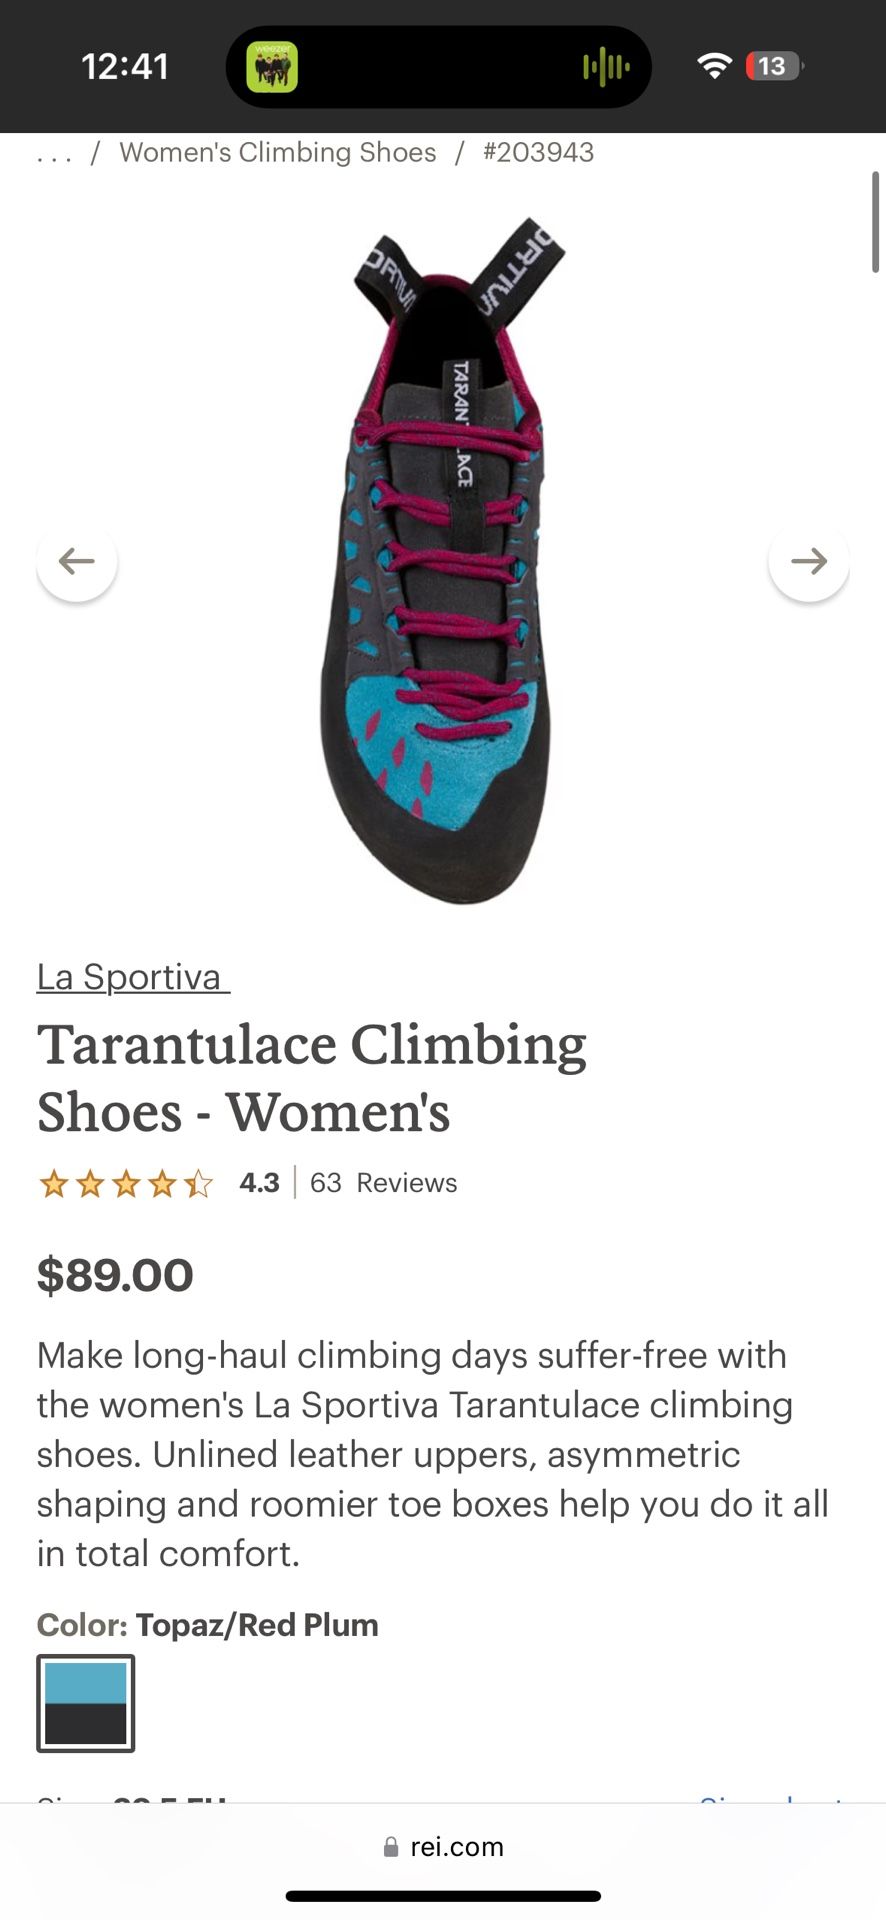Open the Women's Climbing Shoes breadcrumb
886x1920 pixels.
coord(277,152)
